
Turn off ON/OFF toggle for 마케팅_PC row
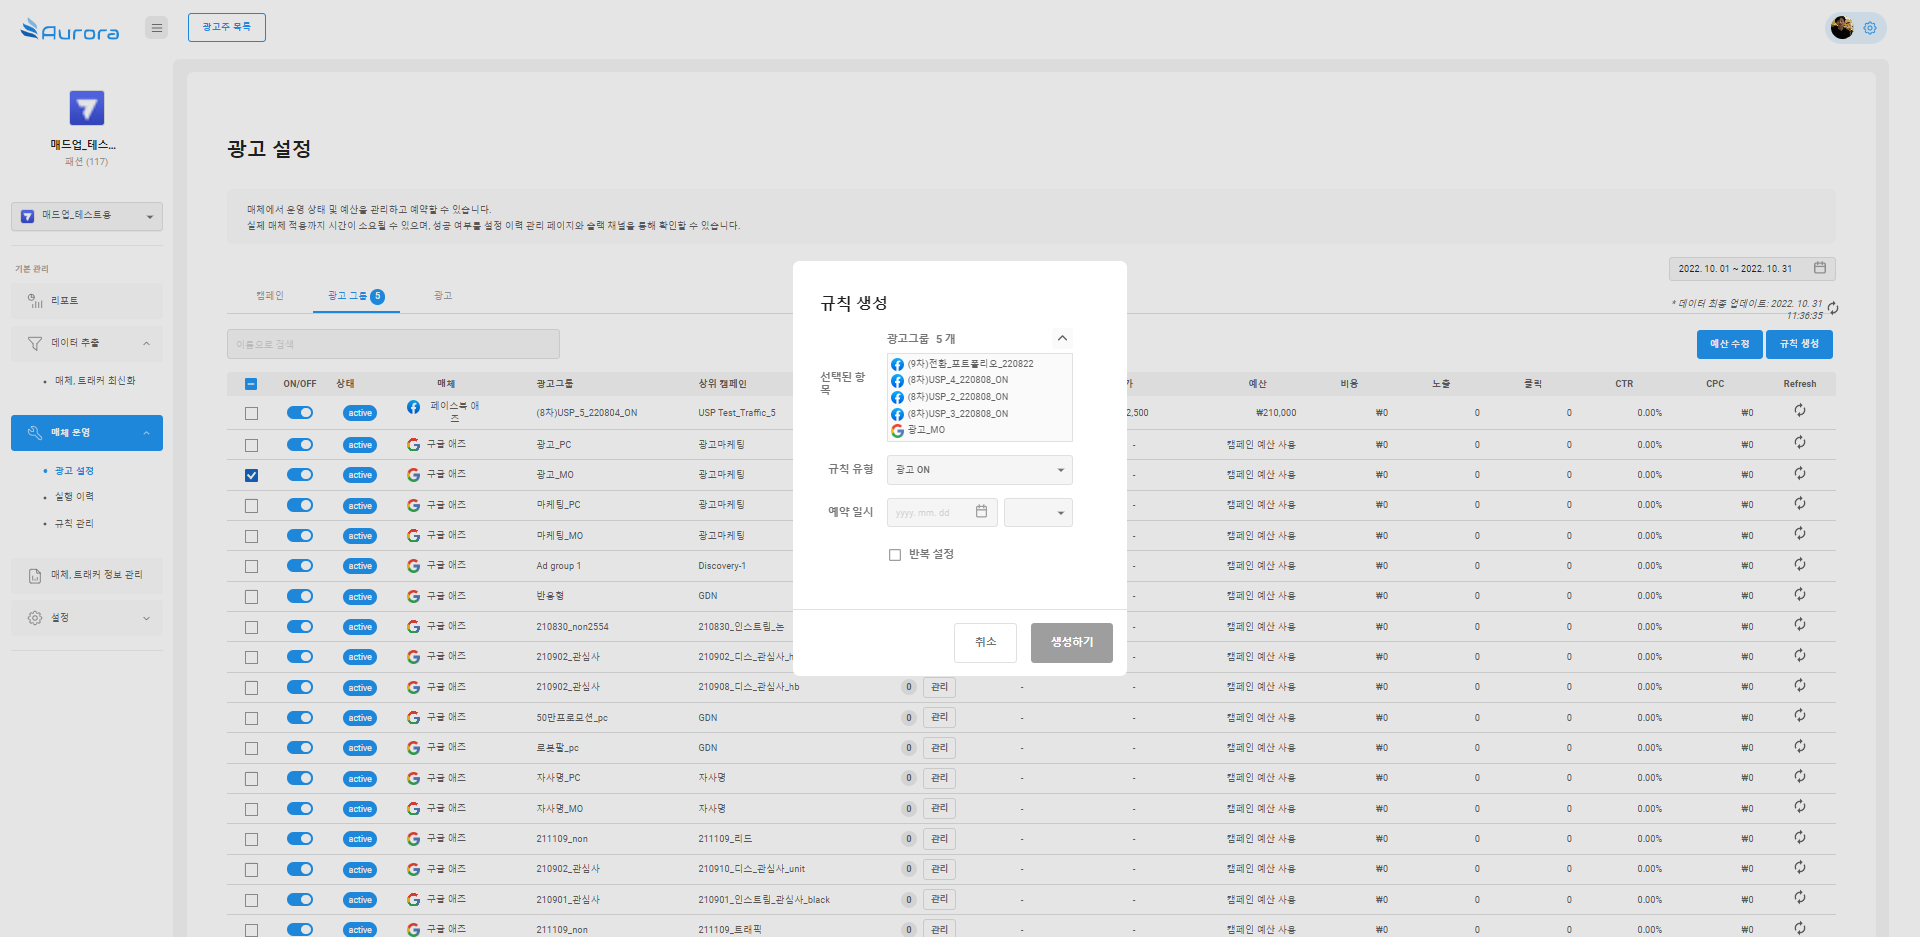tap(300, 505)
